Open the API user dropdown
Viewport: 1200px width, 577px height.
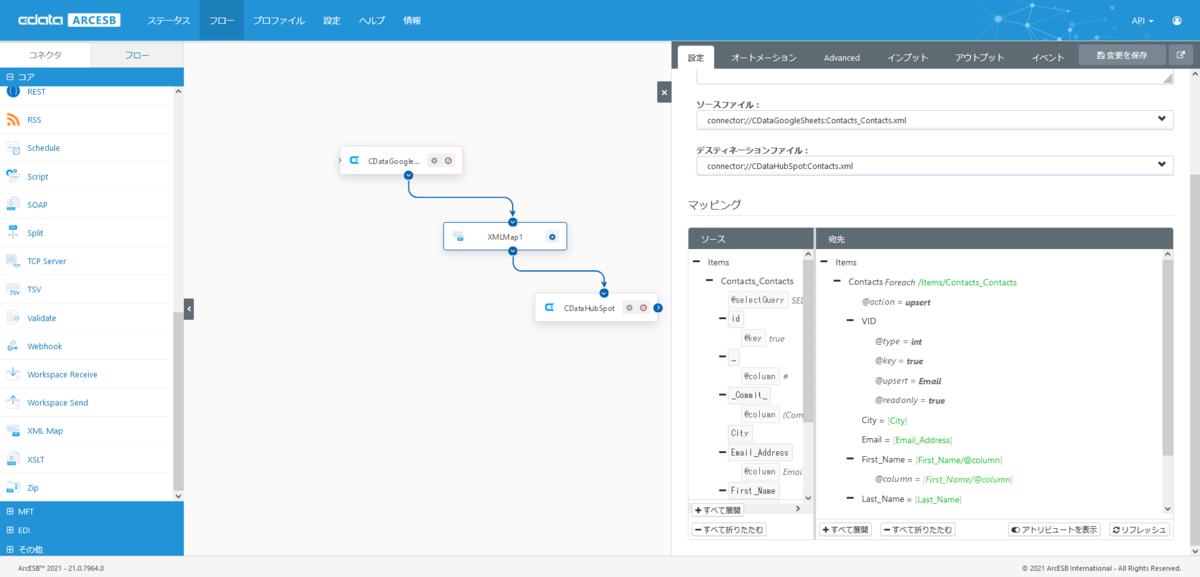[x=1143, y=20]
